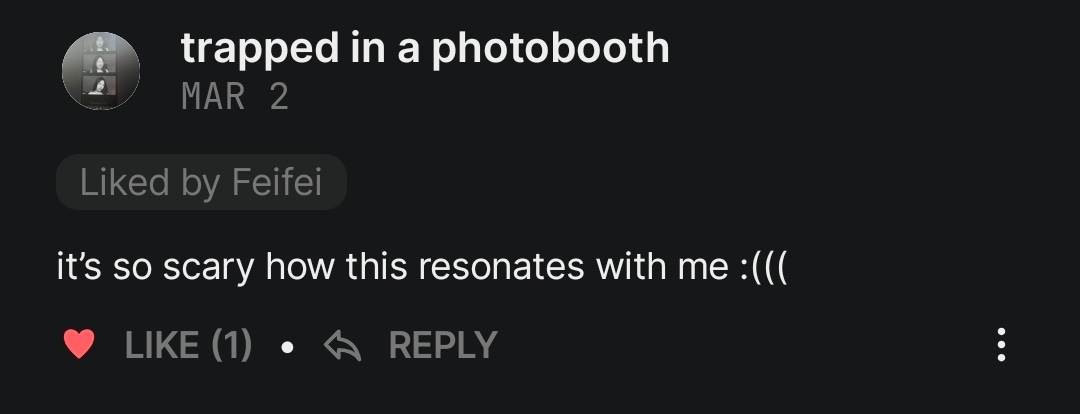Screen dimensions: 1080x414
Task: Click the like count '(1)'
Action: point(231,344)
